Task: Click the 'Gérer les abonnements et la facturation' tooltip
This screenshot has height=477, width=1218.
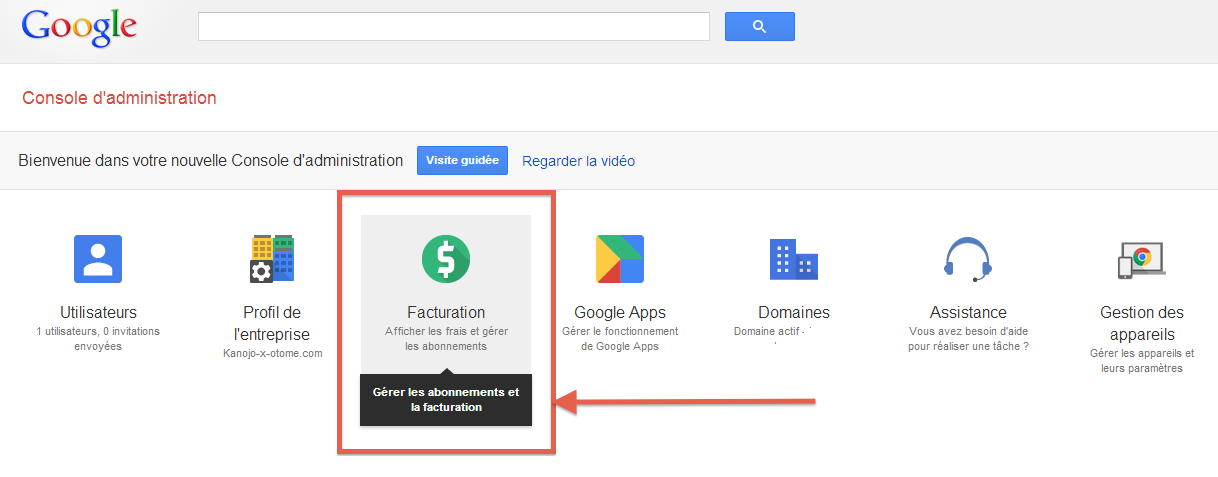Action: pos(446,400)
